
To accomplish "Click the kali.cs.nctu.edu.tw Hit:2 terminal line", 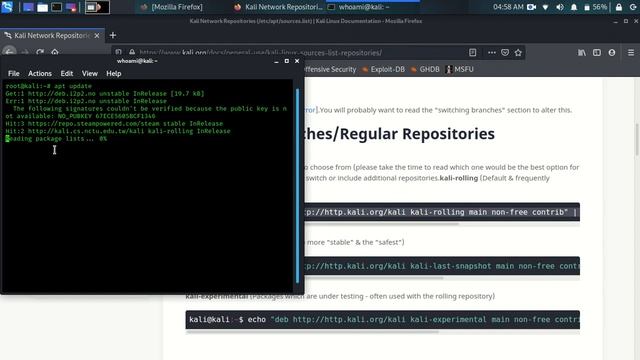I will point(118,131).
